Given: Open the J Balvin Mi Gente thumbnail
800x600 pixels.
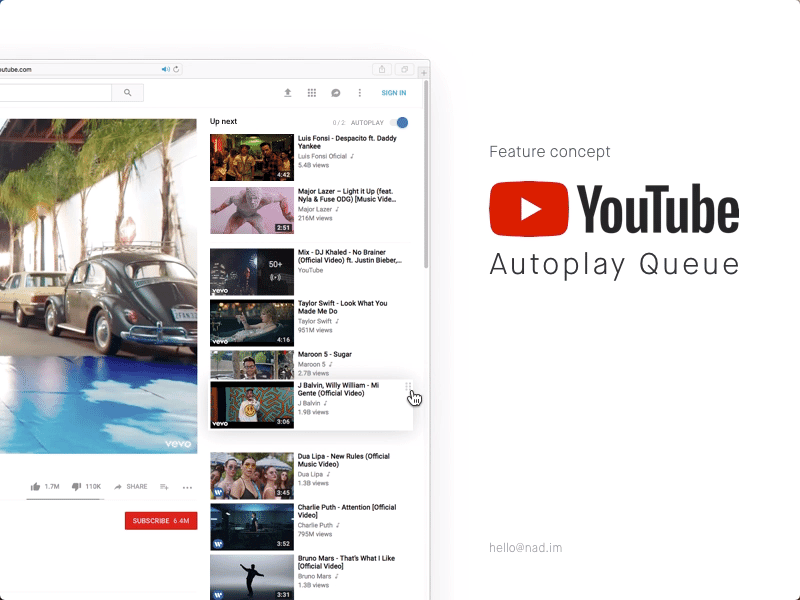Looking at the screenshot, I should point(252,405).
